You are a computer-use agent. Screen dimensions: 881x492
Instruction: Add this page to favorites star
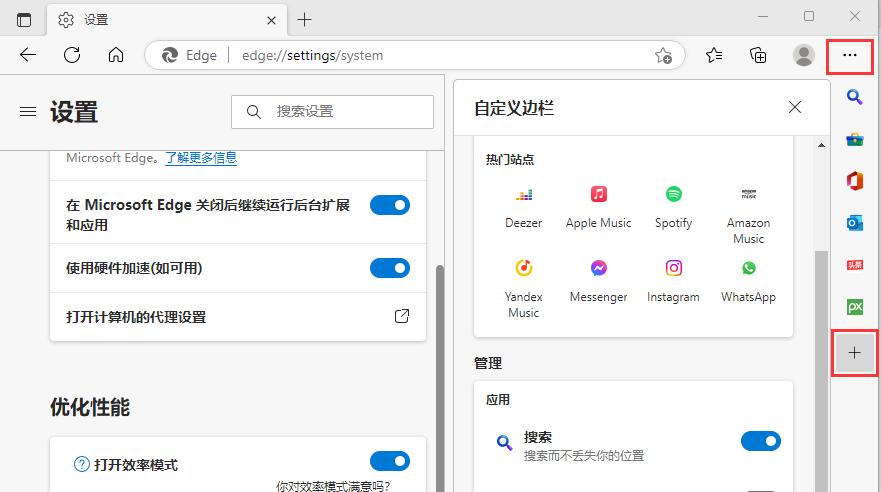point(663,56)
